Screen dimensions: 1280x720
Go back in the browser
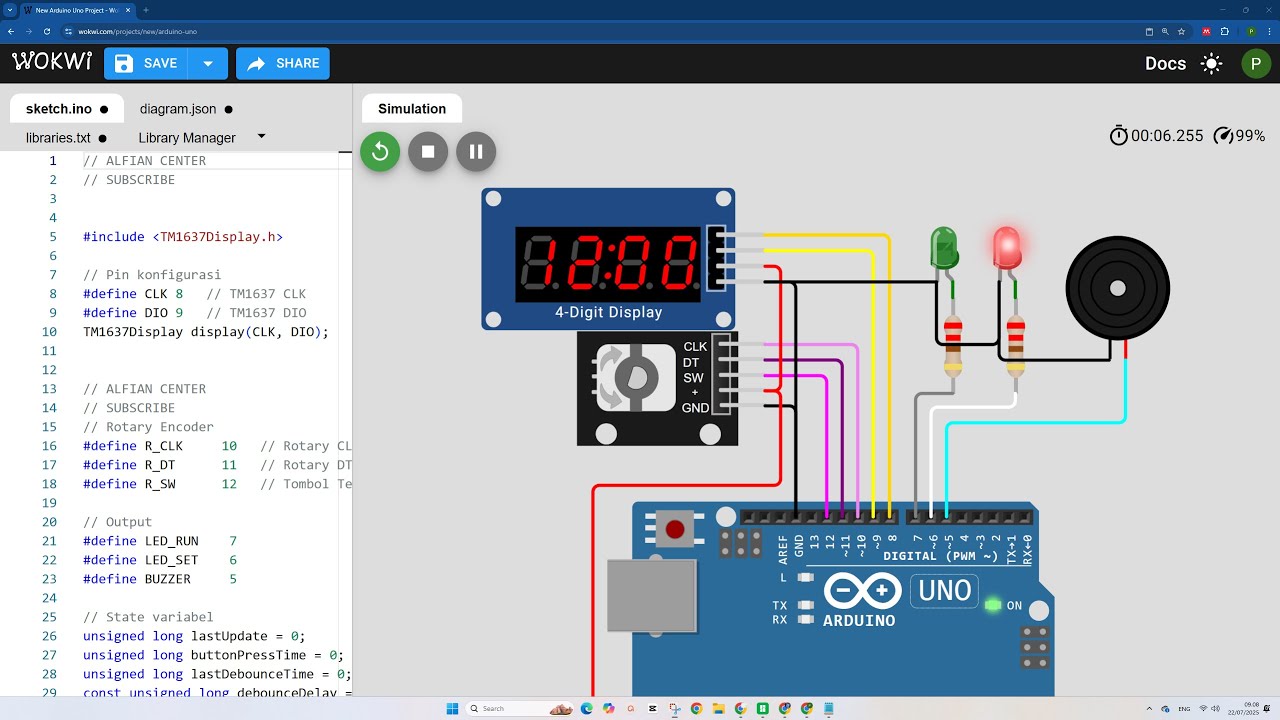tap(11, 31)
